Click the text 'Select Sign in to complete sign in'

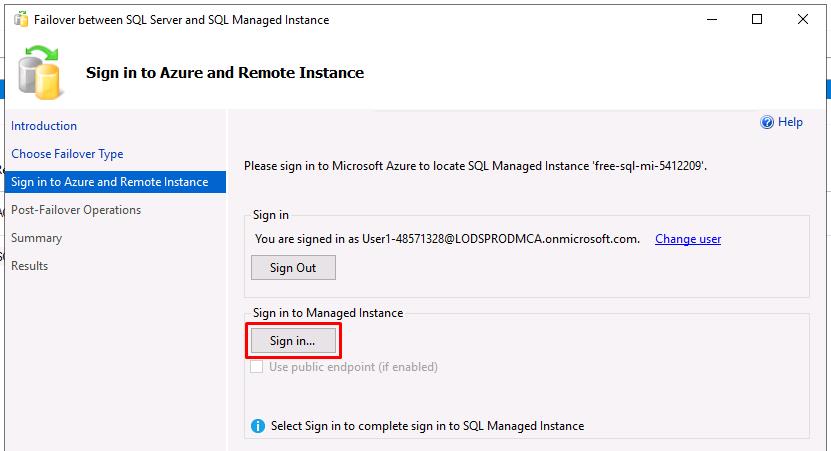[427, 426]
